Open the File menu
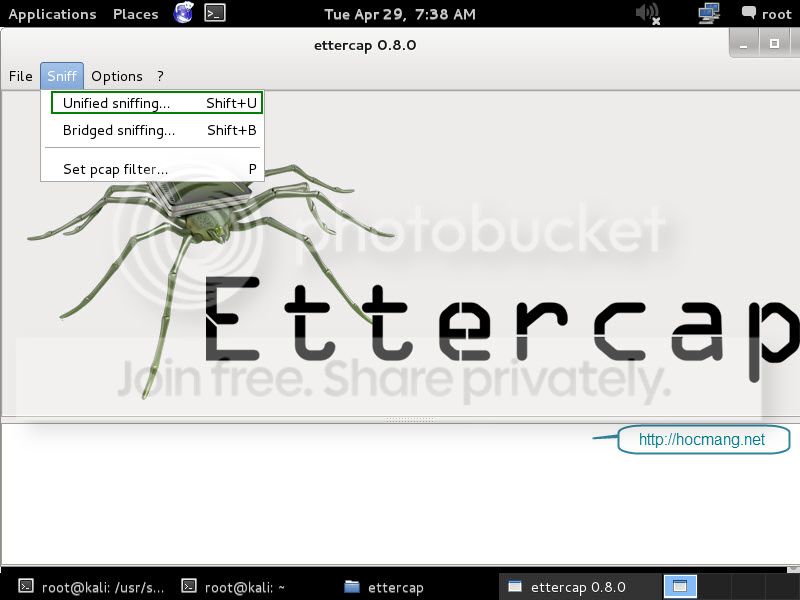This screenshot has height=600, width=800. (x=20, y=77)
